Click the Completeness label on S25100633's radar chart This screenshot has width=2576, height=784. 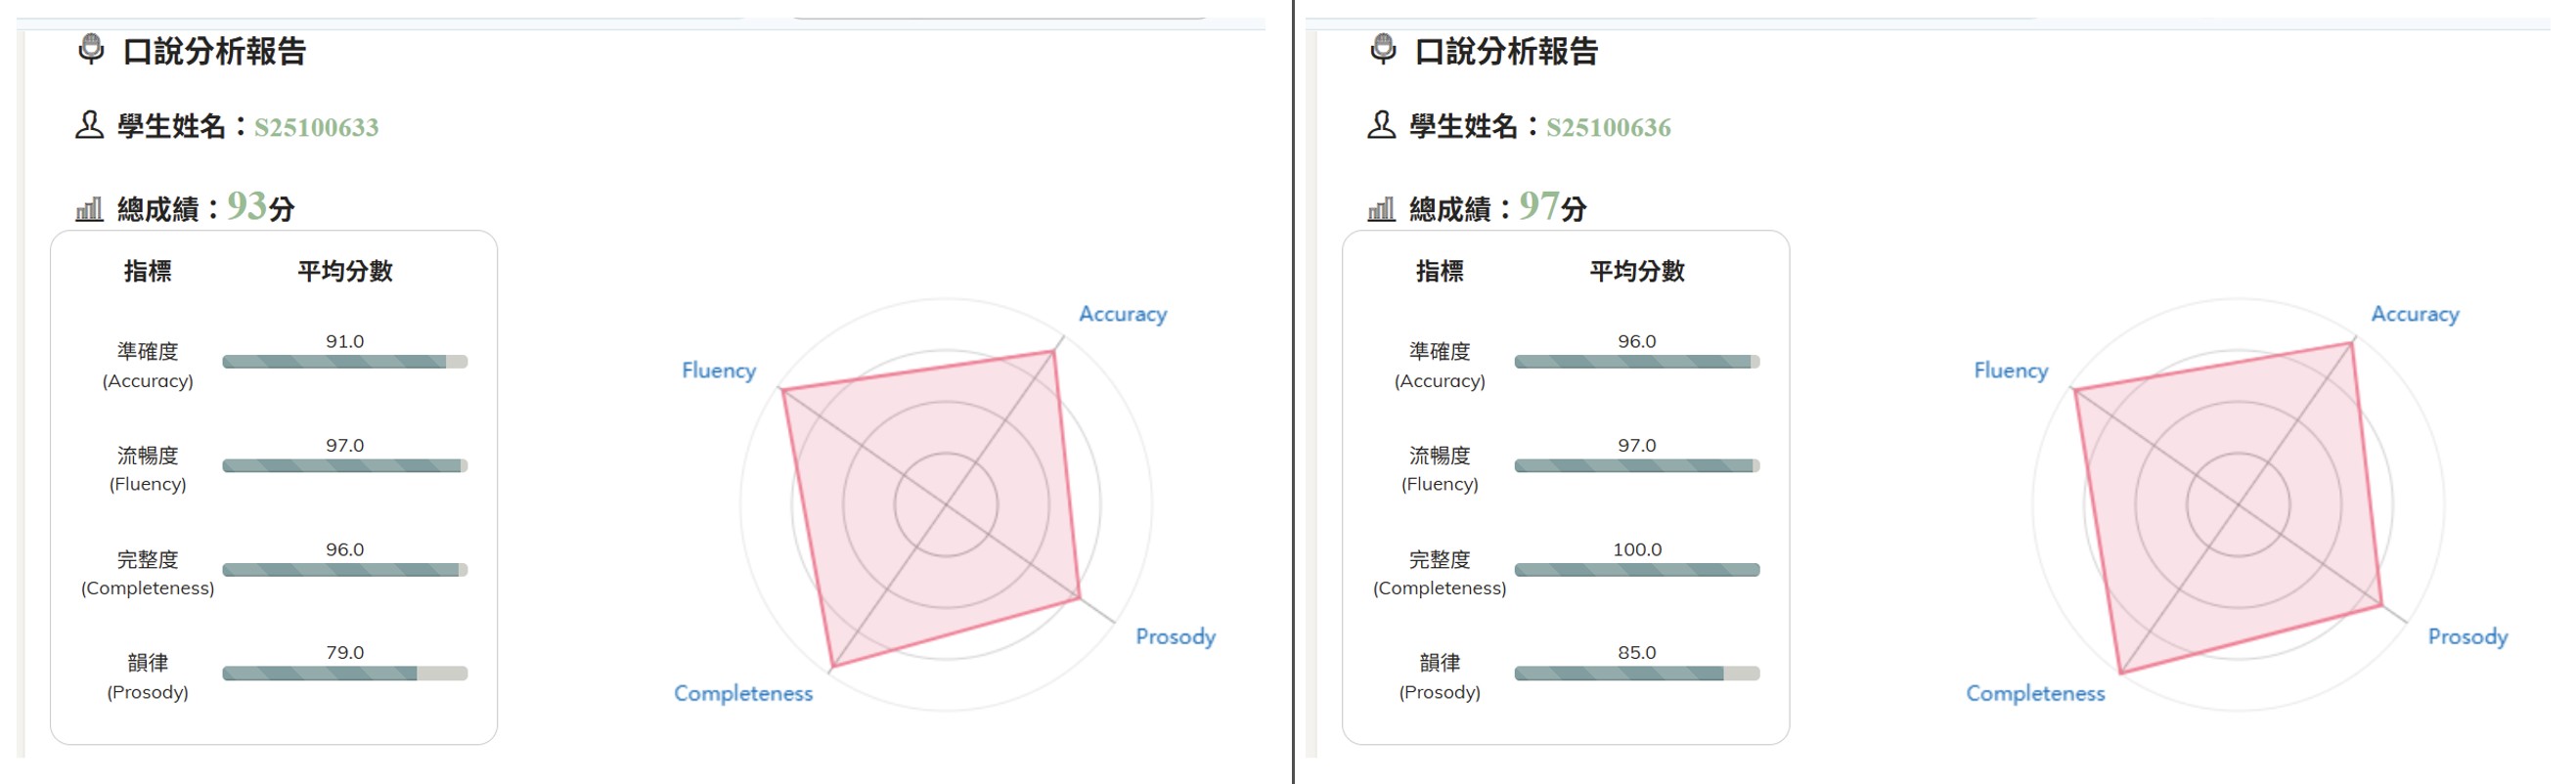coord(743,693)
